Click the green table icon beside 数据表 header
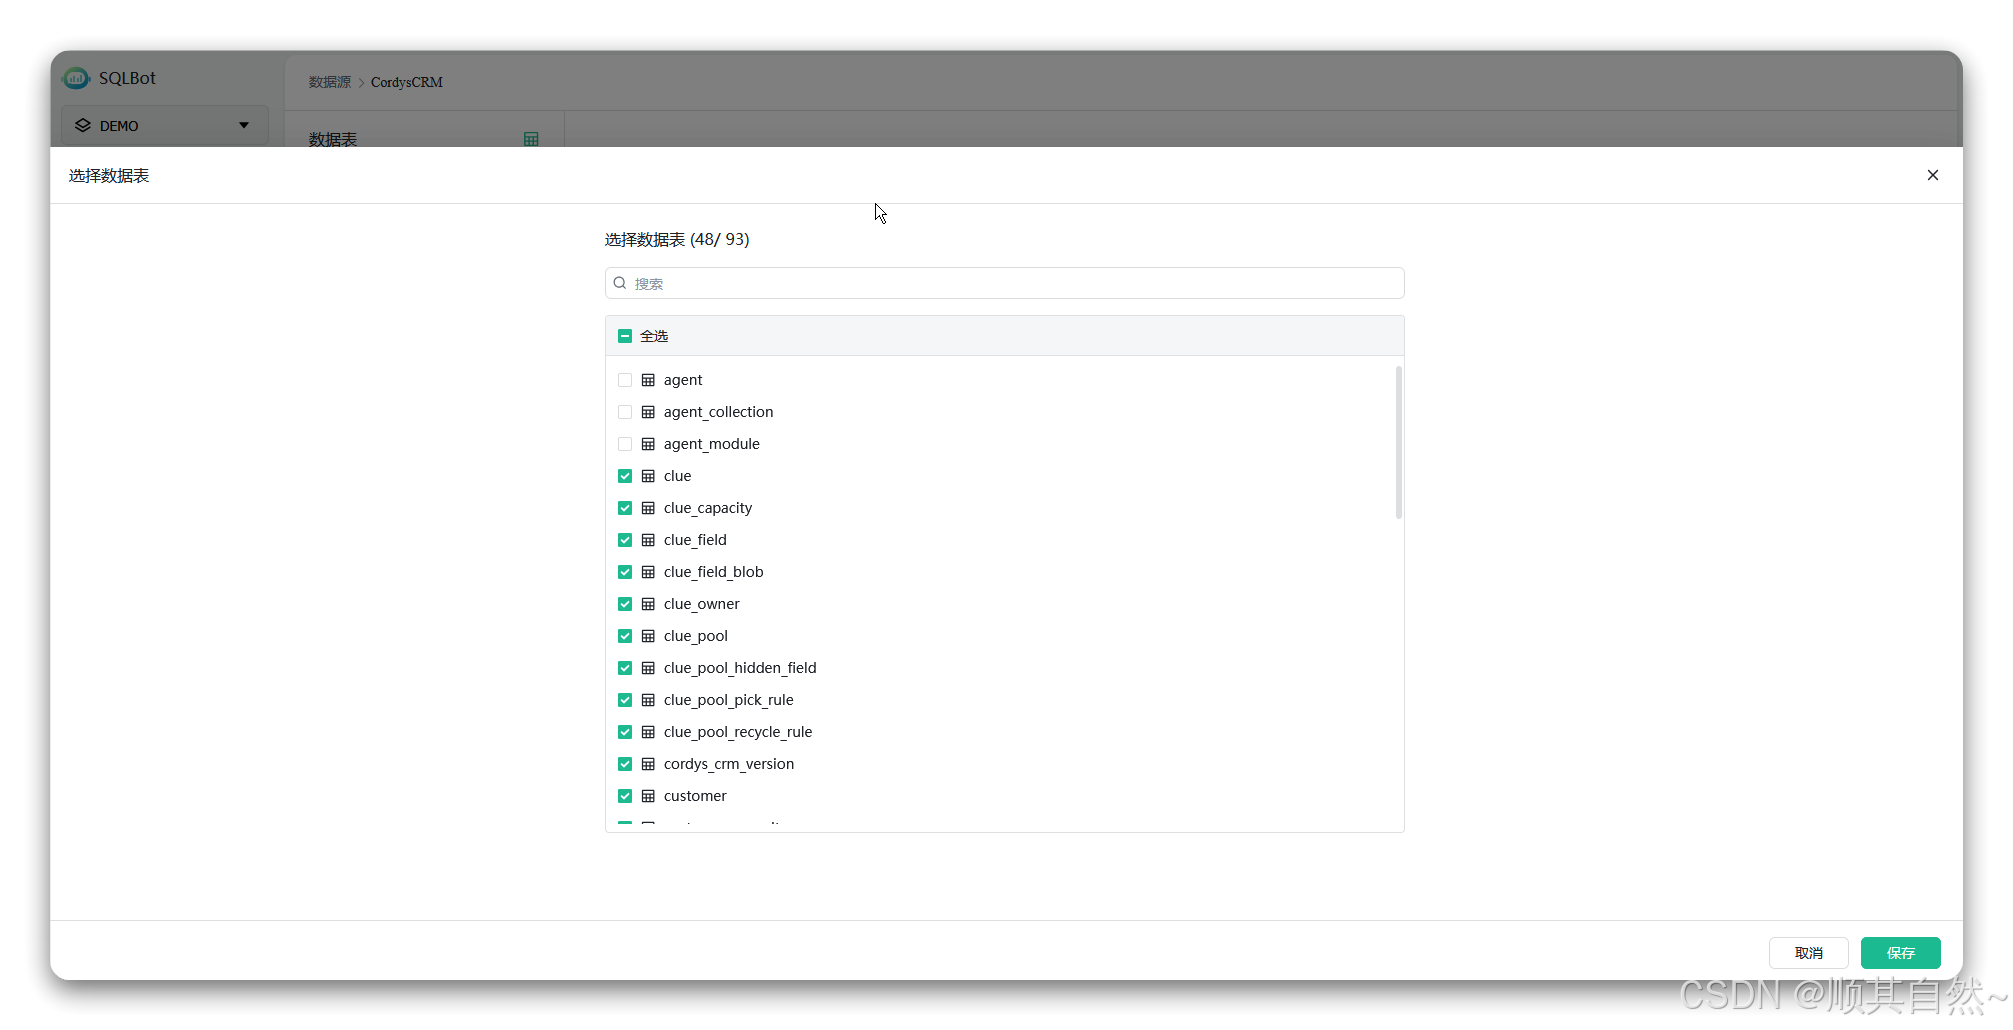The width and height of the screenshot is (2013, 1030). coord(531,138)
